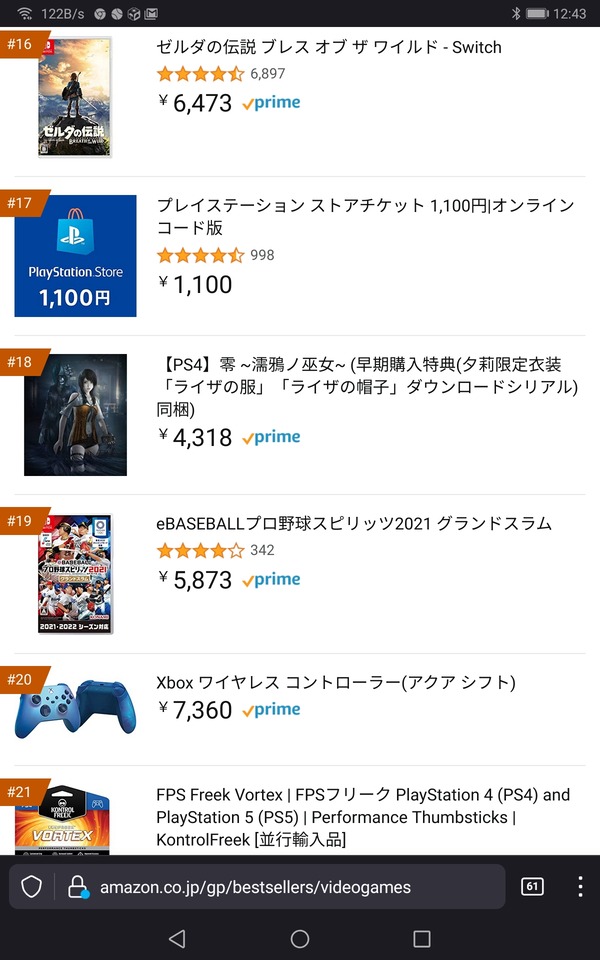Open the Xbox ワイヤレス コントローラー title link

(x=336, y=682)
